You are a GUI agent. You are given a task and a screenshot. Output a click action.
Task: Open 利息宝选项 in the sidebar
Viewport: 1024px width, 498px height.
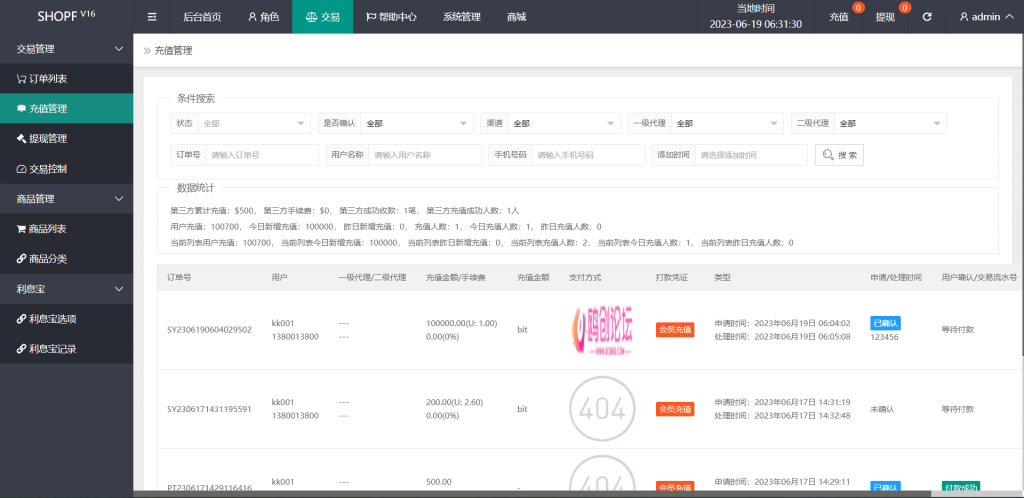(x=67, y=319)
